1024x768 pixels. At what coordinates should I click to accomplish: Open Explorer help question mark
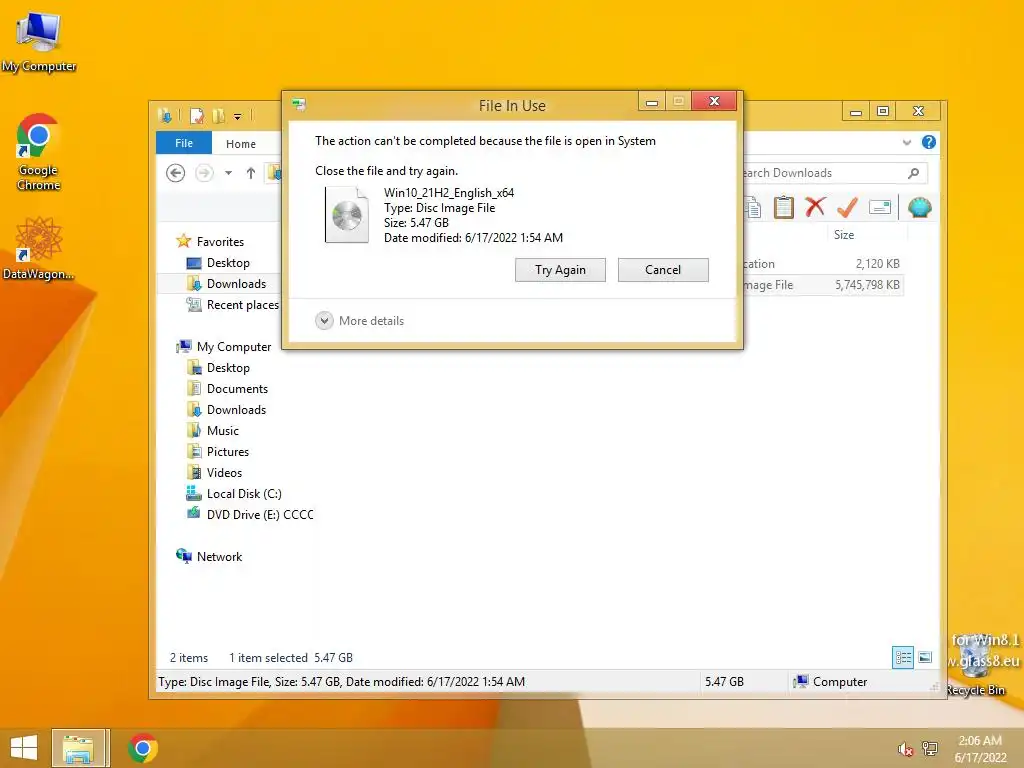click(929, 142)
